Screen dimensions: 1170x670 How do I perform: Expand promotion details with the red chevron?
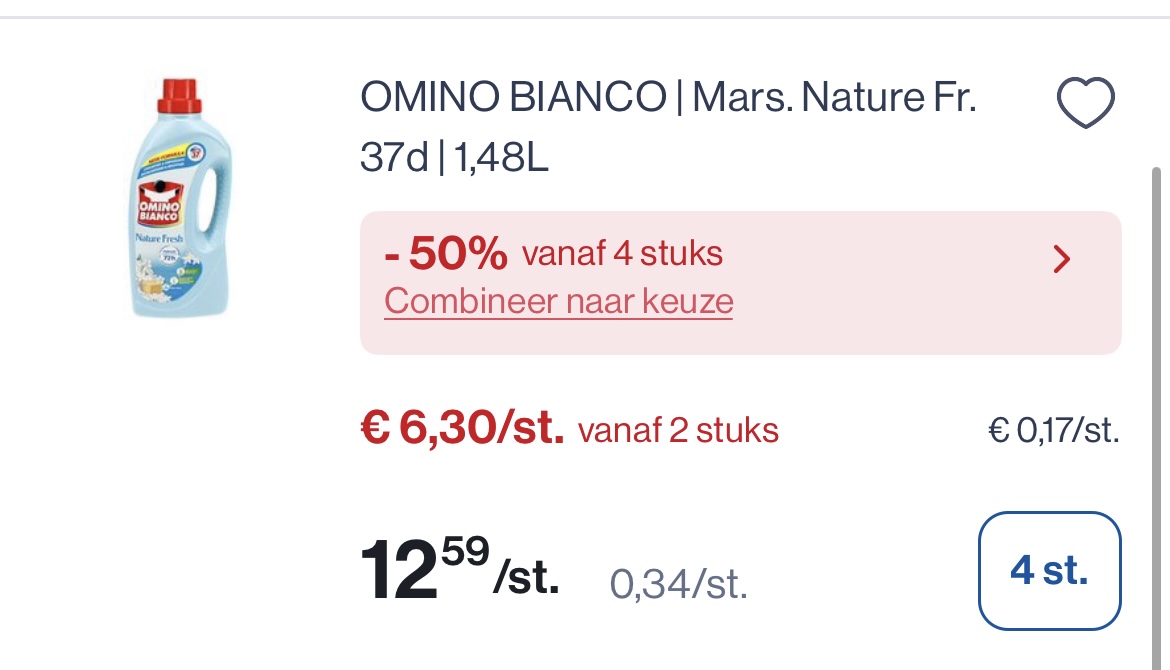tap(1062, 259)
